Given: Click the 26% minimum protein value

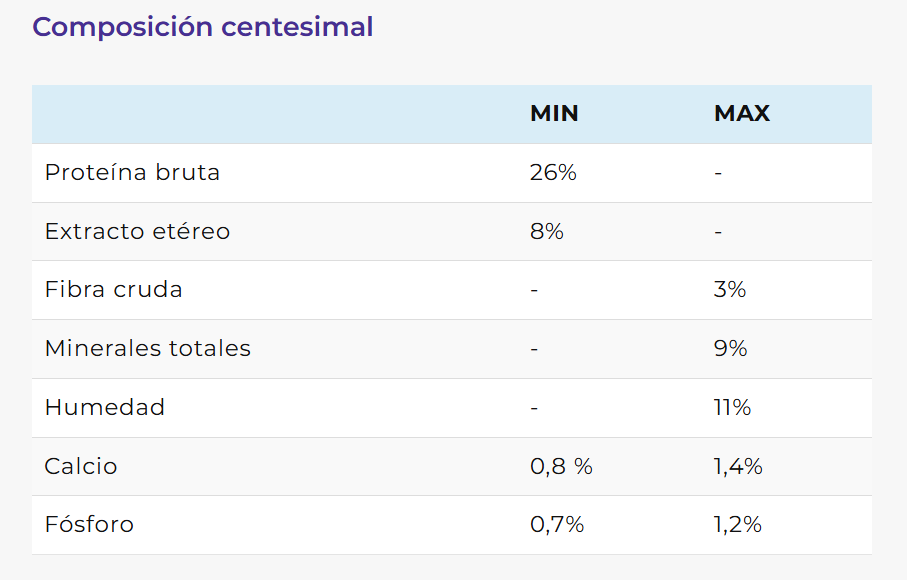Looking at the screenshot, I should [553, 172].
